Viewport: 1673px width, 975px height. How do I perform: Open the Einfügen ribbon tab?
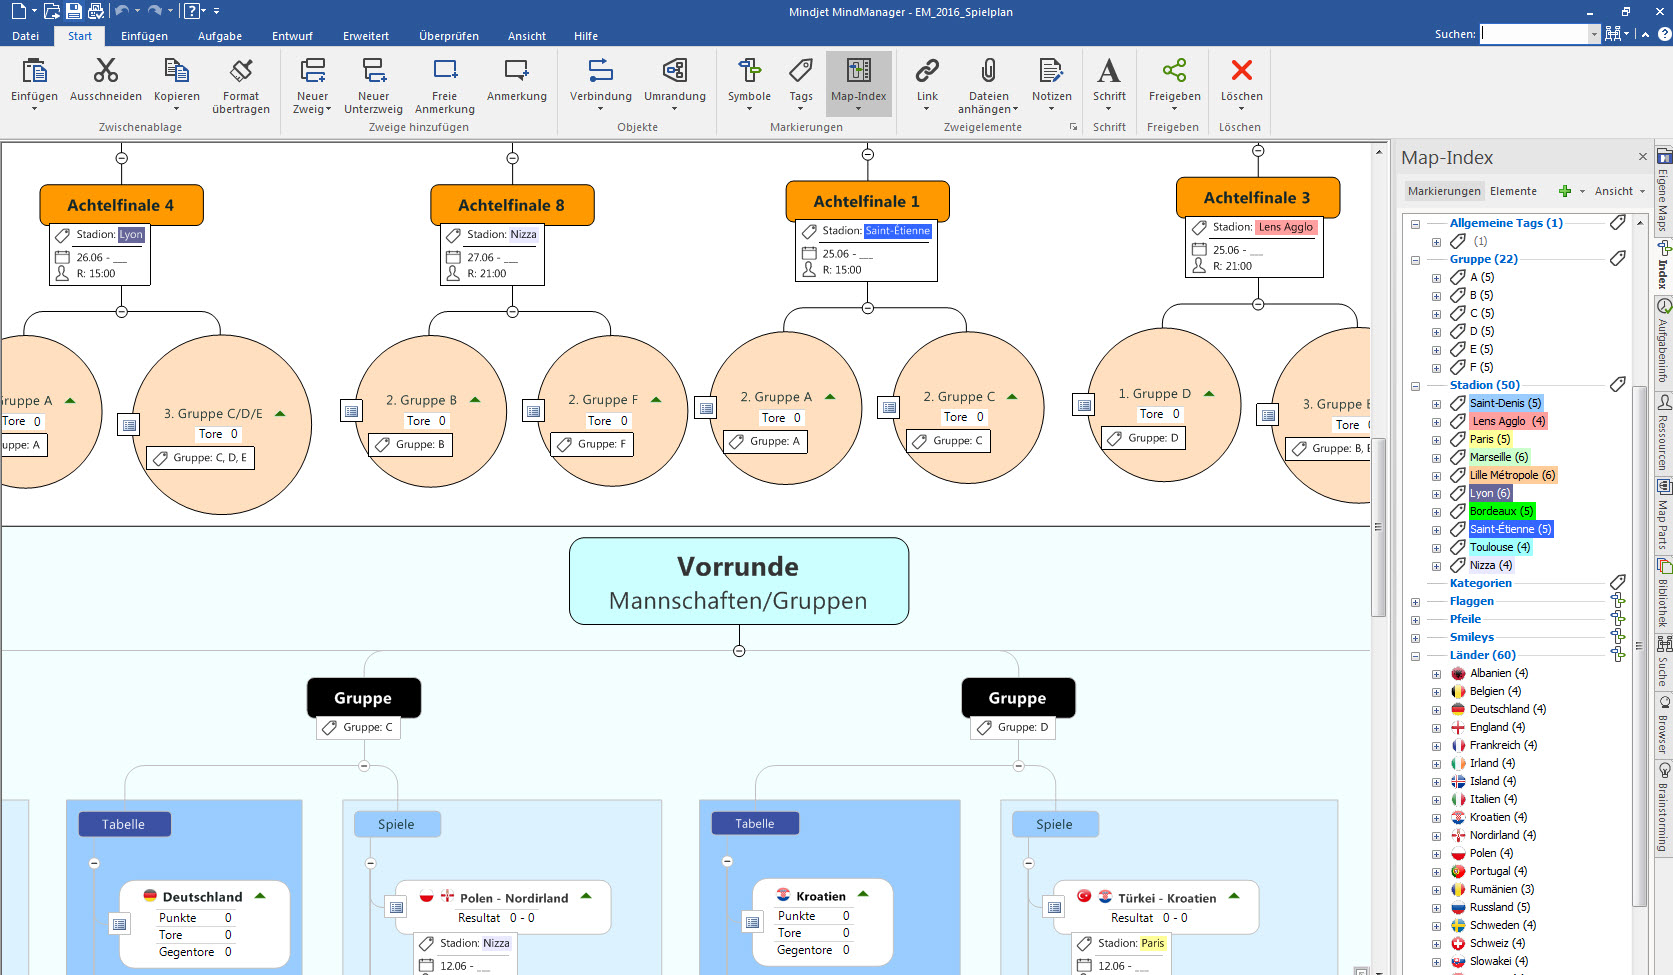[144, 36]
